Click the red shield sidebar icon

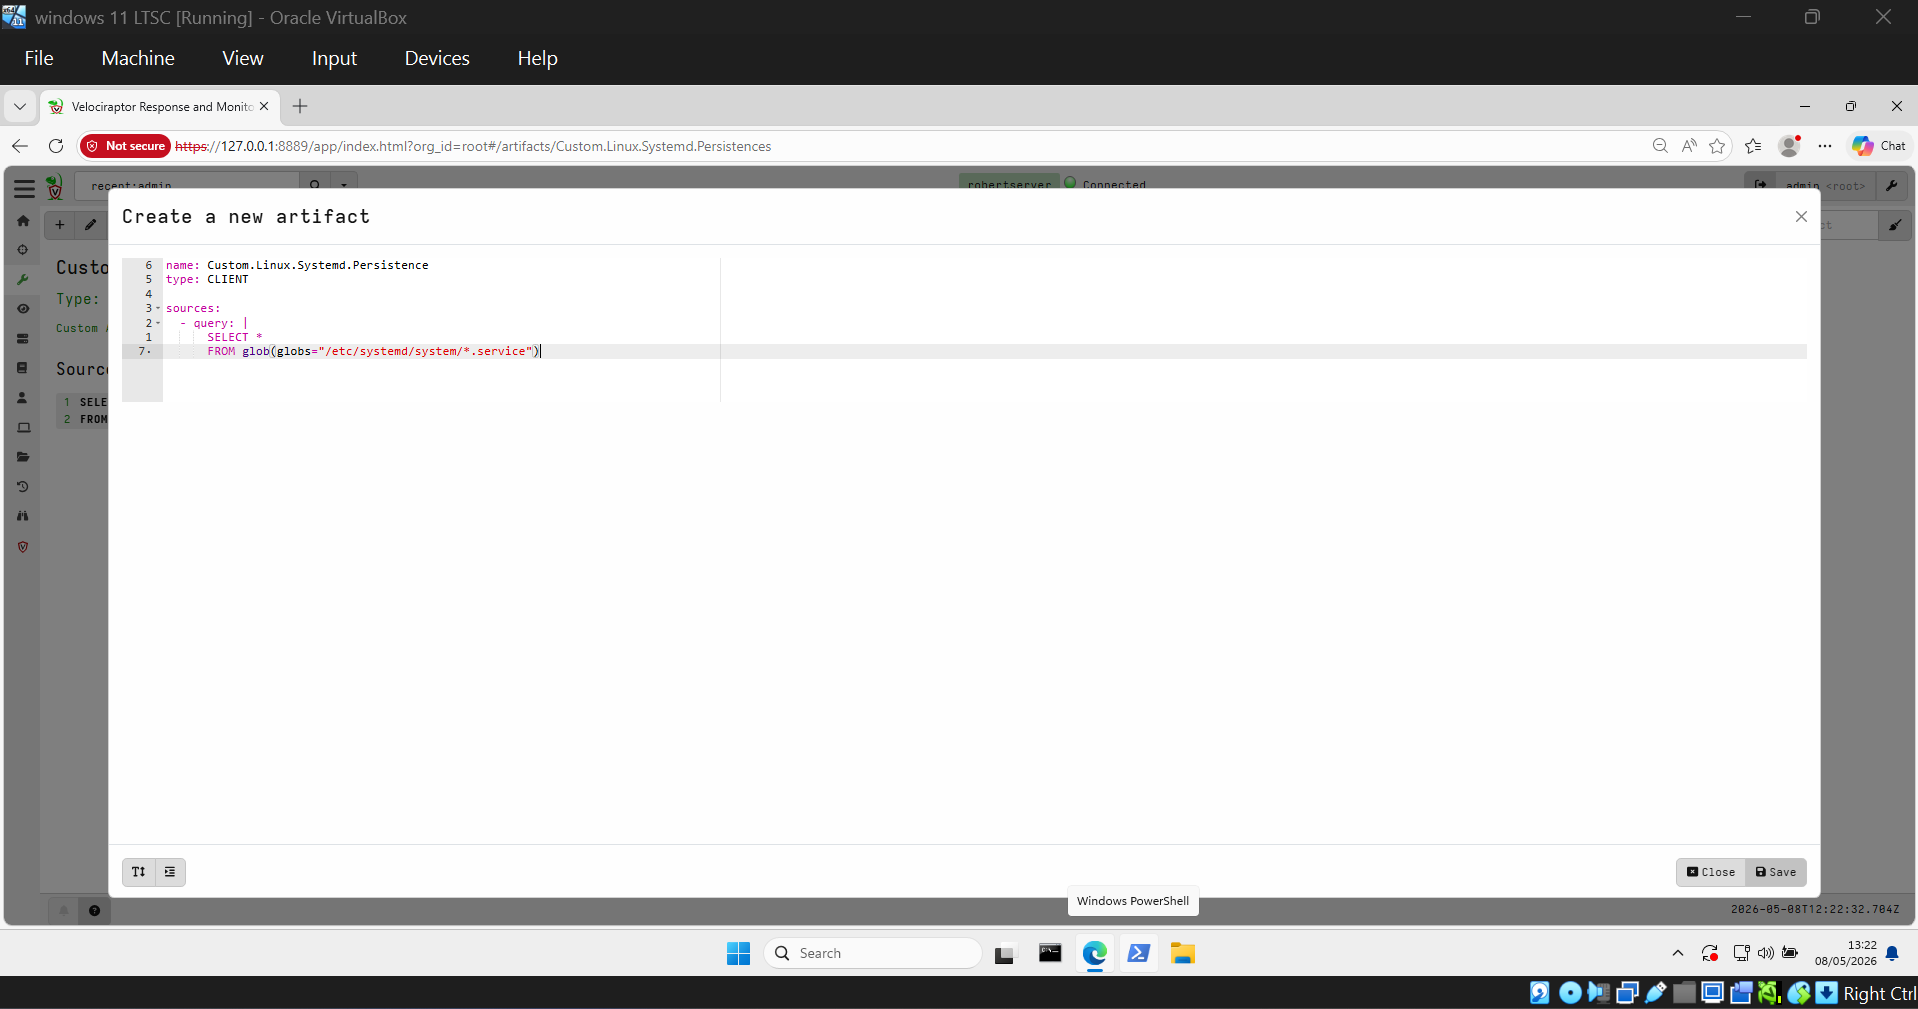(23, 547)
